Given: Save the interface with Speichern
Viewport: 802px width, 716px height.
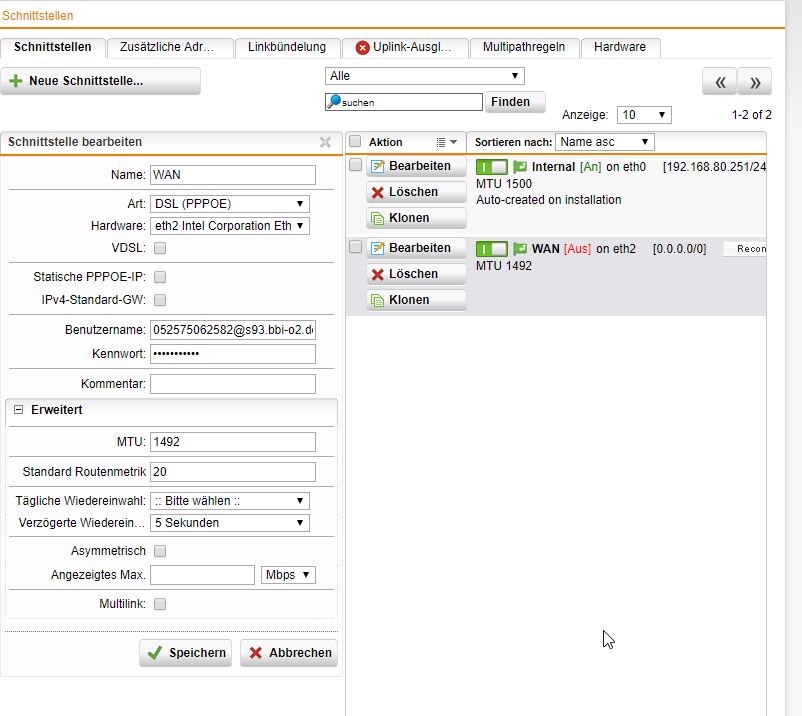Looking at the screenshot, I should [186, 653].
